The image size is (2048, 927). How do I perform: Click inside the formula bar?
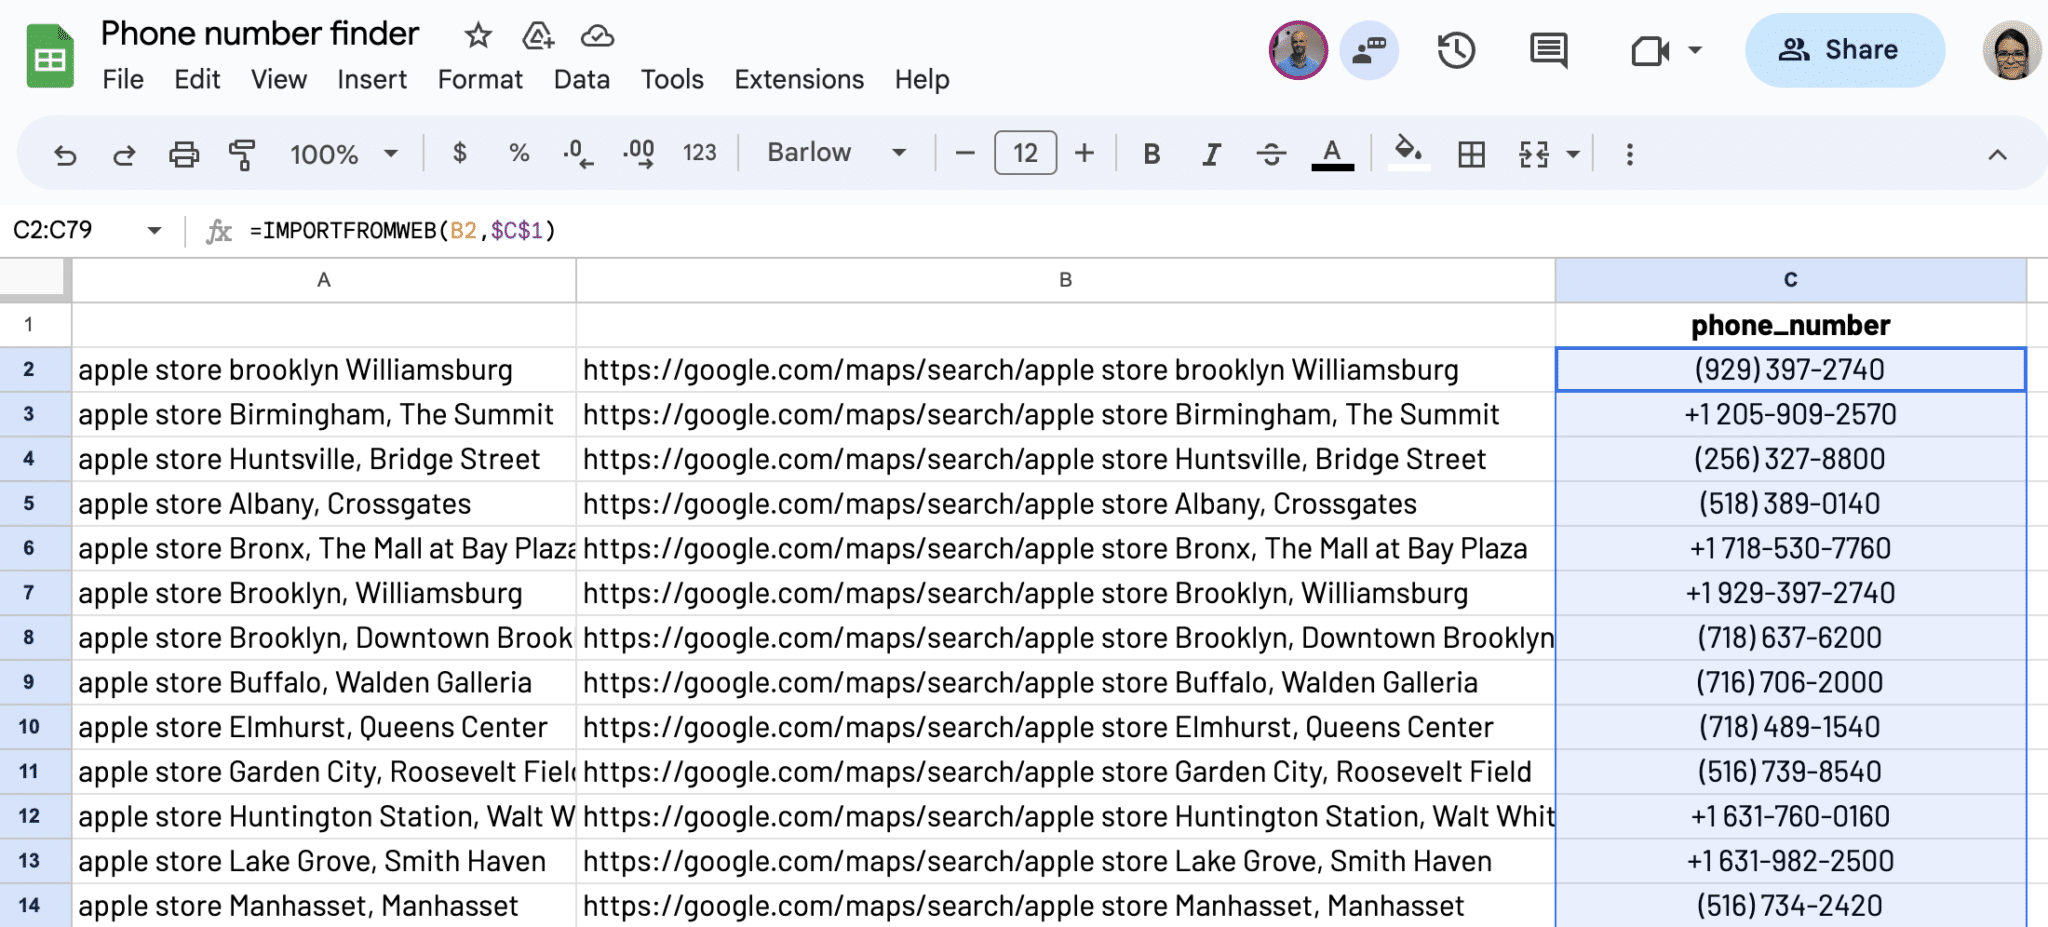pyautogui.click(x=700, y=230)
